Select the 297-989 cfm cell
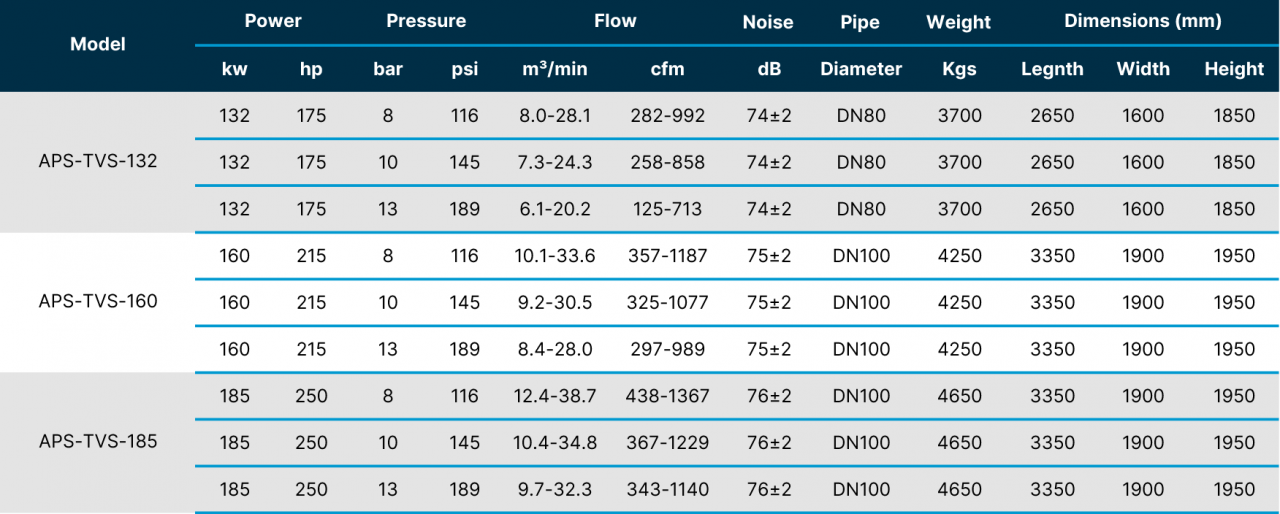The height and width of the screenshot is (514, 1280). tap(667, 349)
